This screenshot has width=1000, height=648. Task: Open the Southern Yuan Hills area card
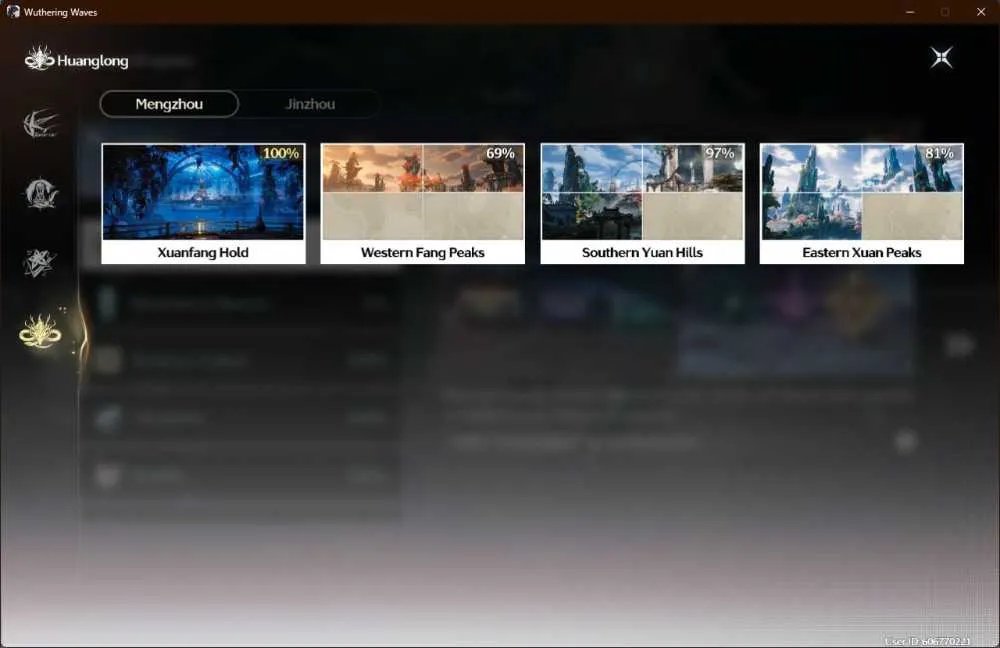pyautogui.click(x=642, y=203)
